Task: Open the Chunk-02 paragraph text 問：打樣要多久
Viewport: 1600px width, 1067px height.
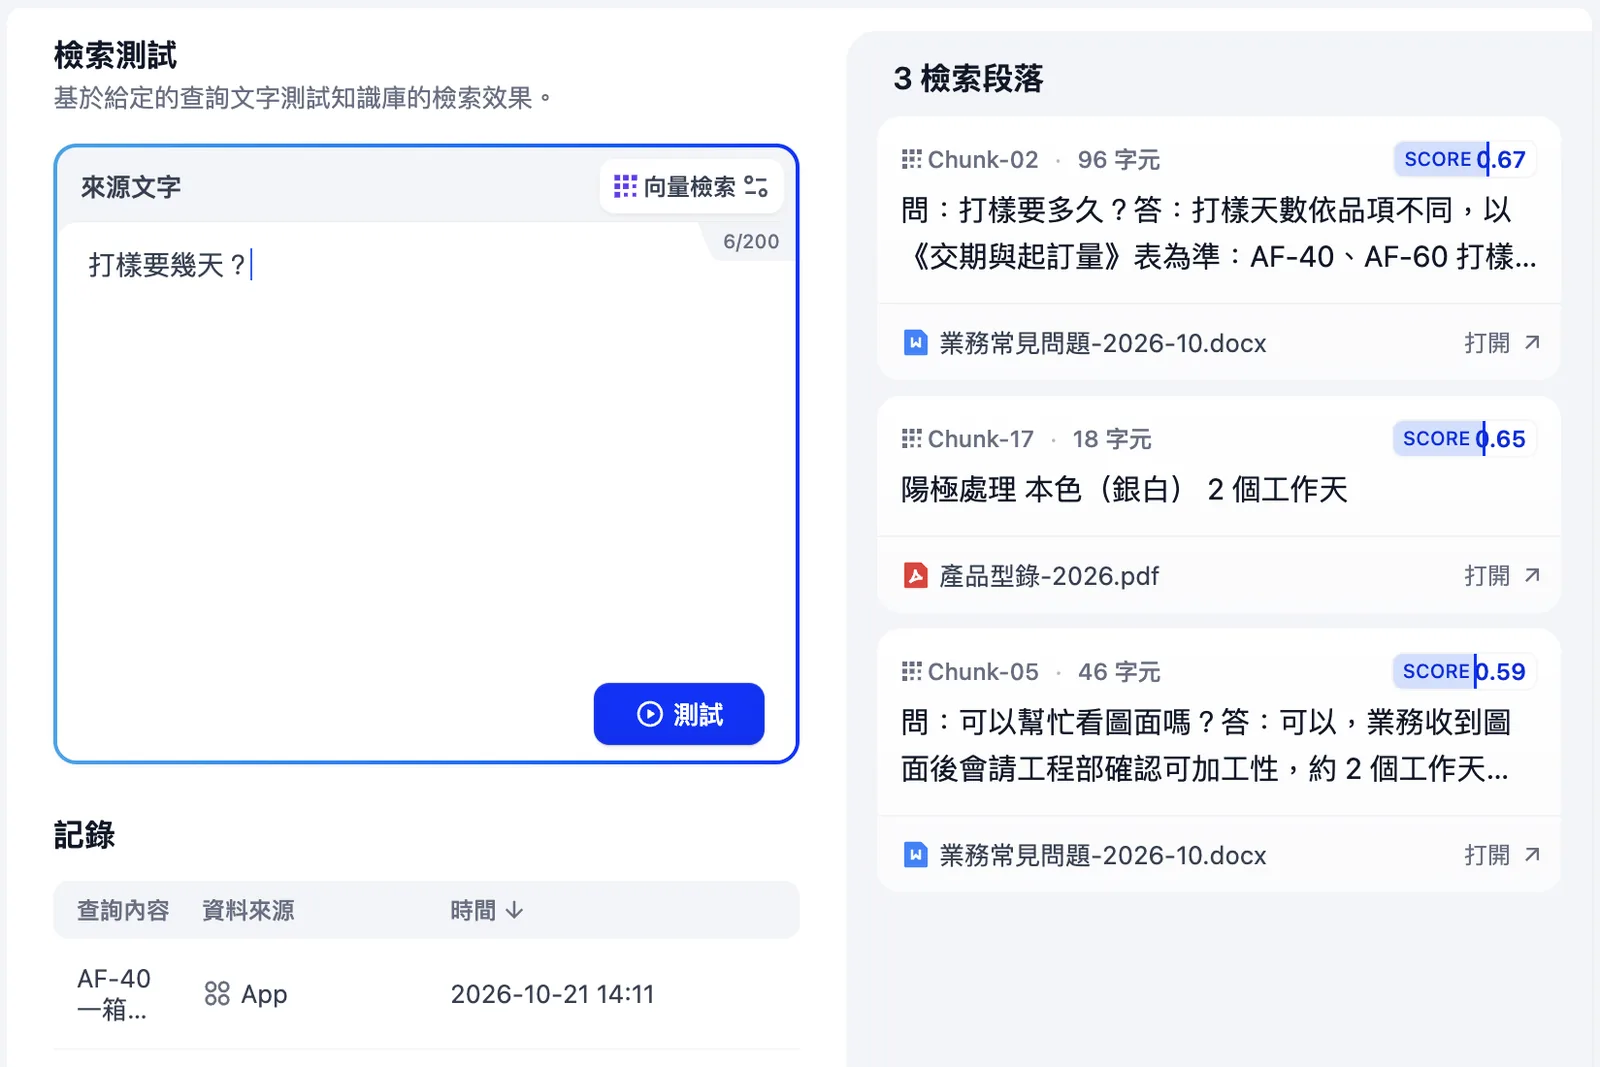Action: point(1218,233)
